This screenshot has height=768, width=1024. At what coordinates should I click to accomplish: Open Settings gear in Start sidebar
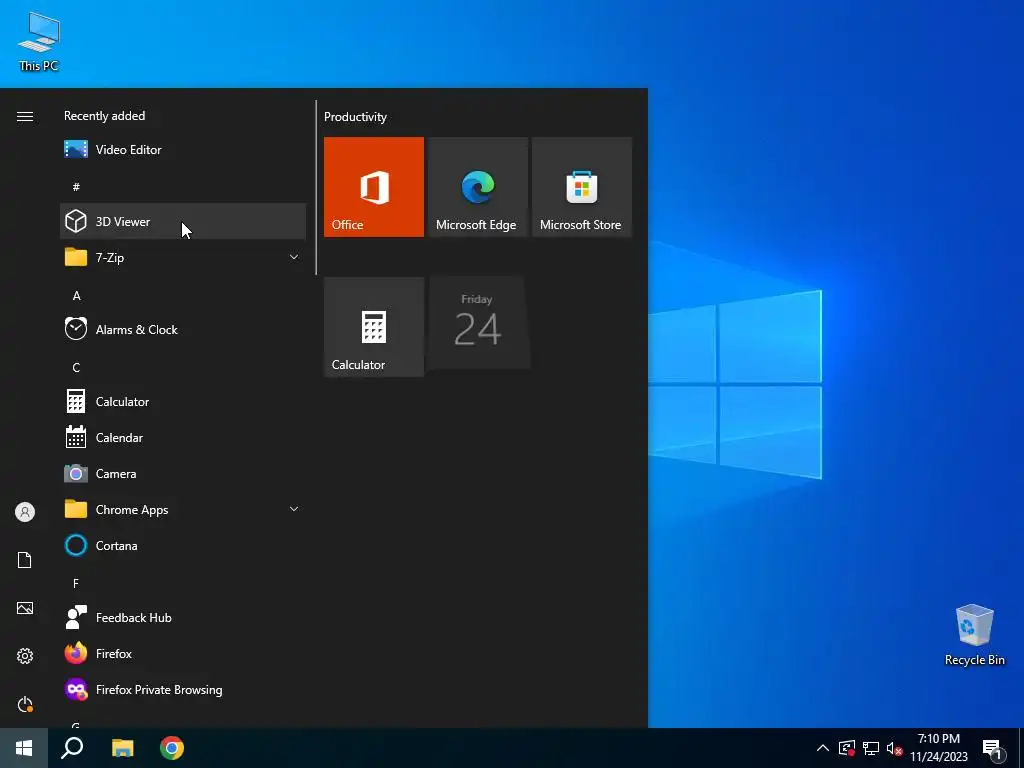(x=25, y=656)
